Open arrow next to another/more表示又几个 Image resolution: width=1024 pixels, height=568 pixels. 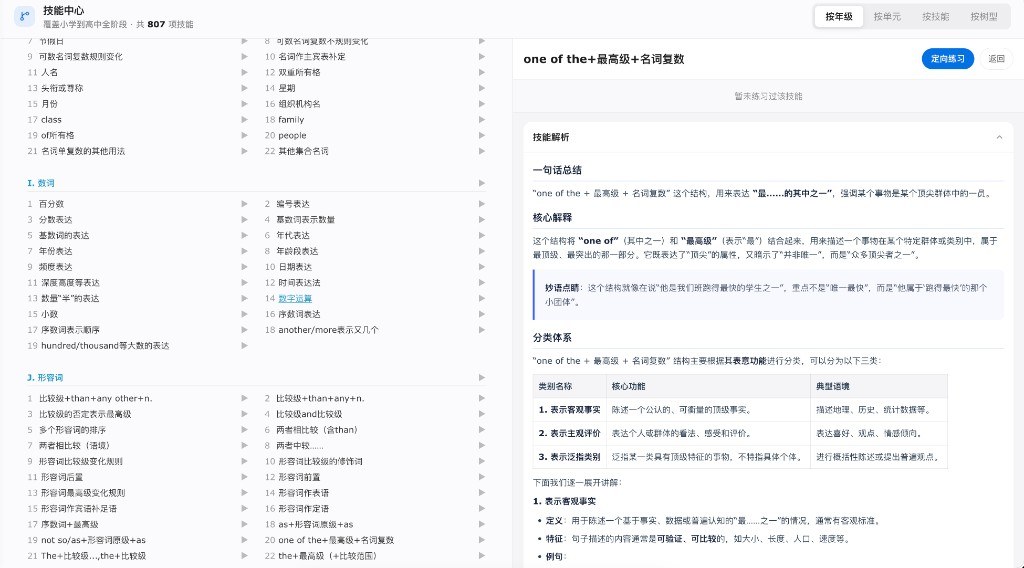click(x=482, y=330)
